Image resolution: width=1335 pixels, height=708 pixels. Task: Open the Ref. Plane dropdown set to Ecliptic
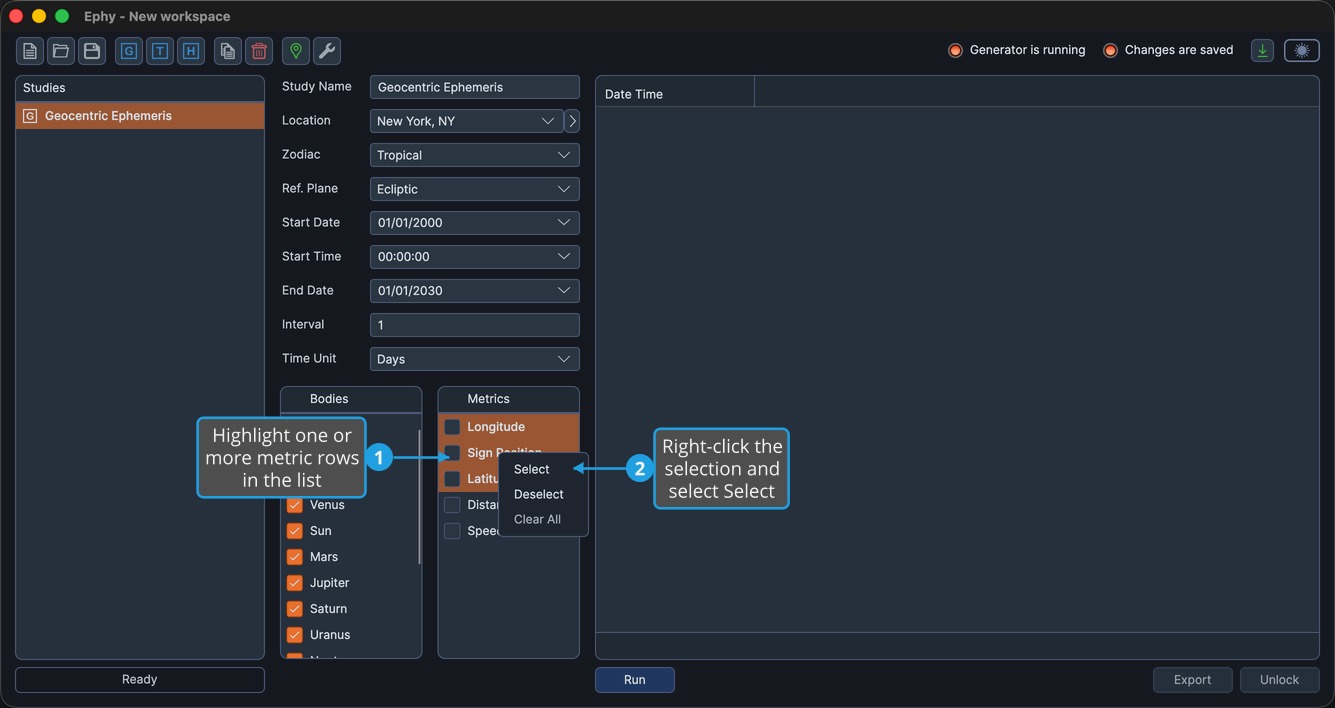pos(474,189)
